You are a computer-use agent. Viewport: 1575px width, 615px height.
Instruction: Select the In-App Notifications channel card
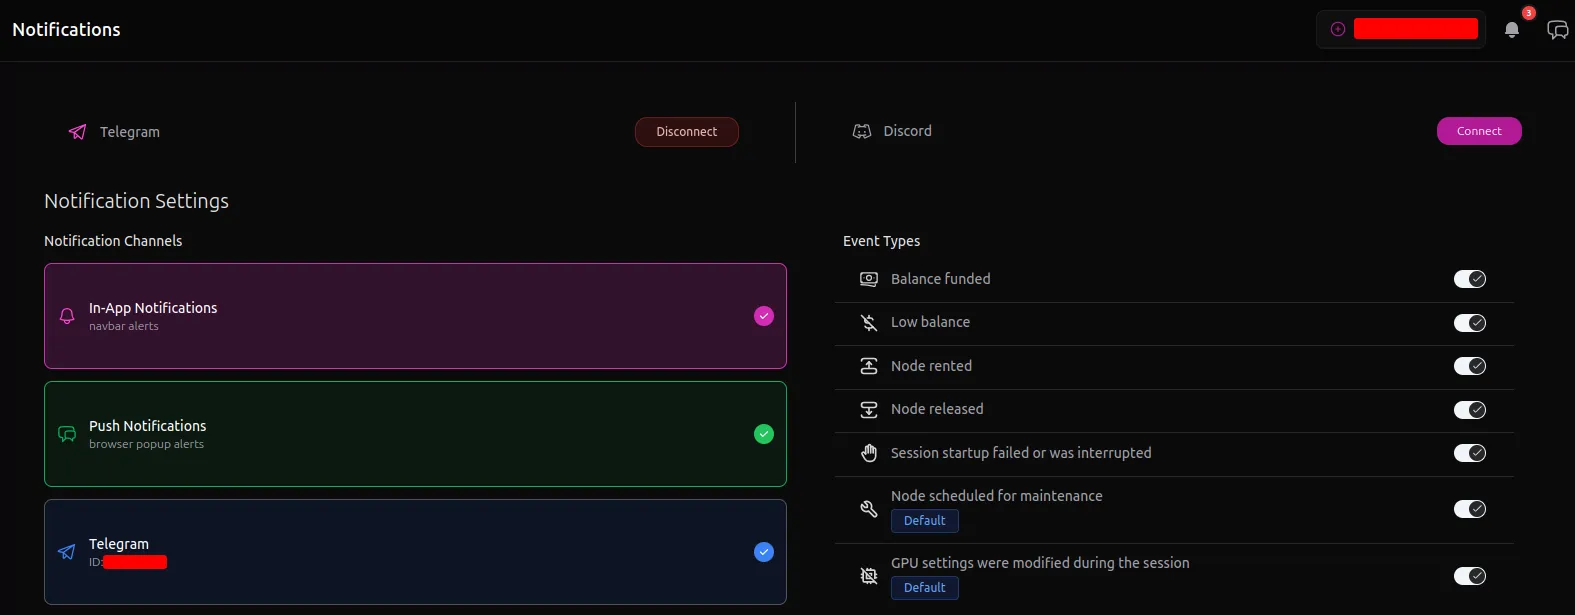click(x=415, y=316)
